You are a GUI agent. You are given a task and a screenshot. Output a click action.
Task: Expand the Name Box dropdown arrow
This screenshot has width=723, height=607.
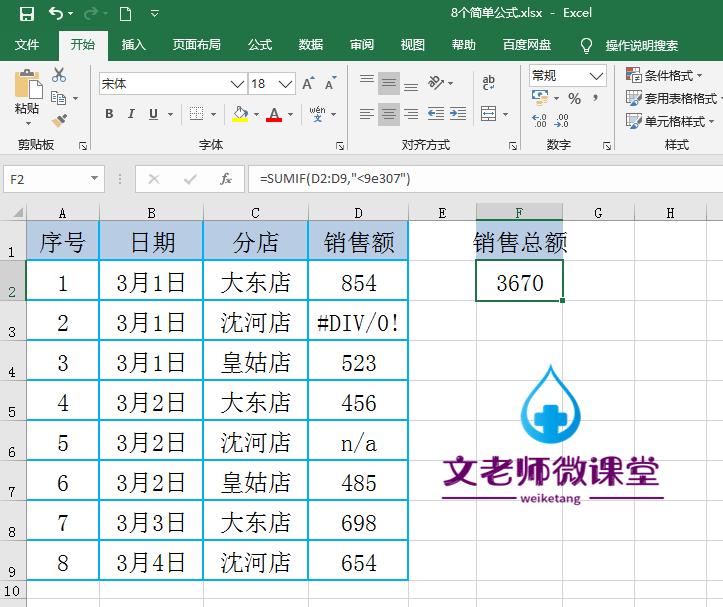tap(95, 179)
